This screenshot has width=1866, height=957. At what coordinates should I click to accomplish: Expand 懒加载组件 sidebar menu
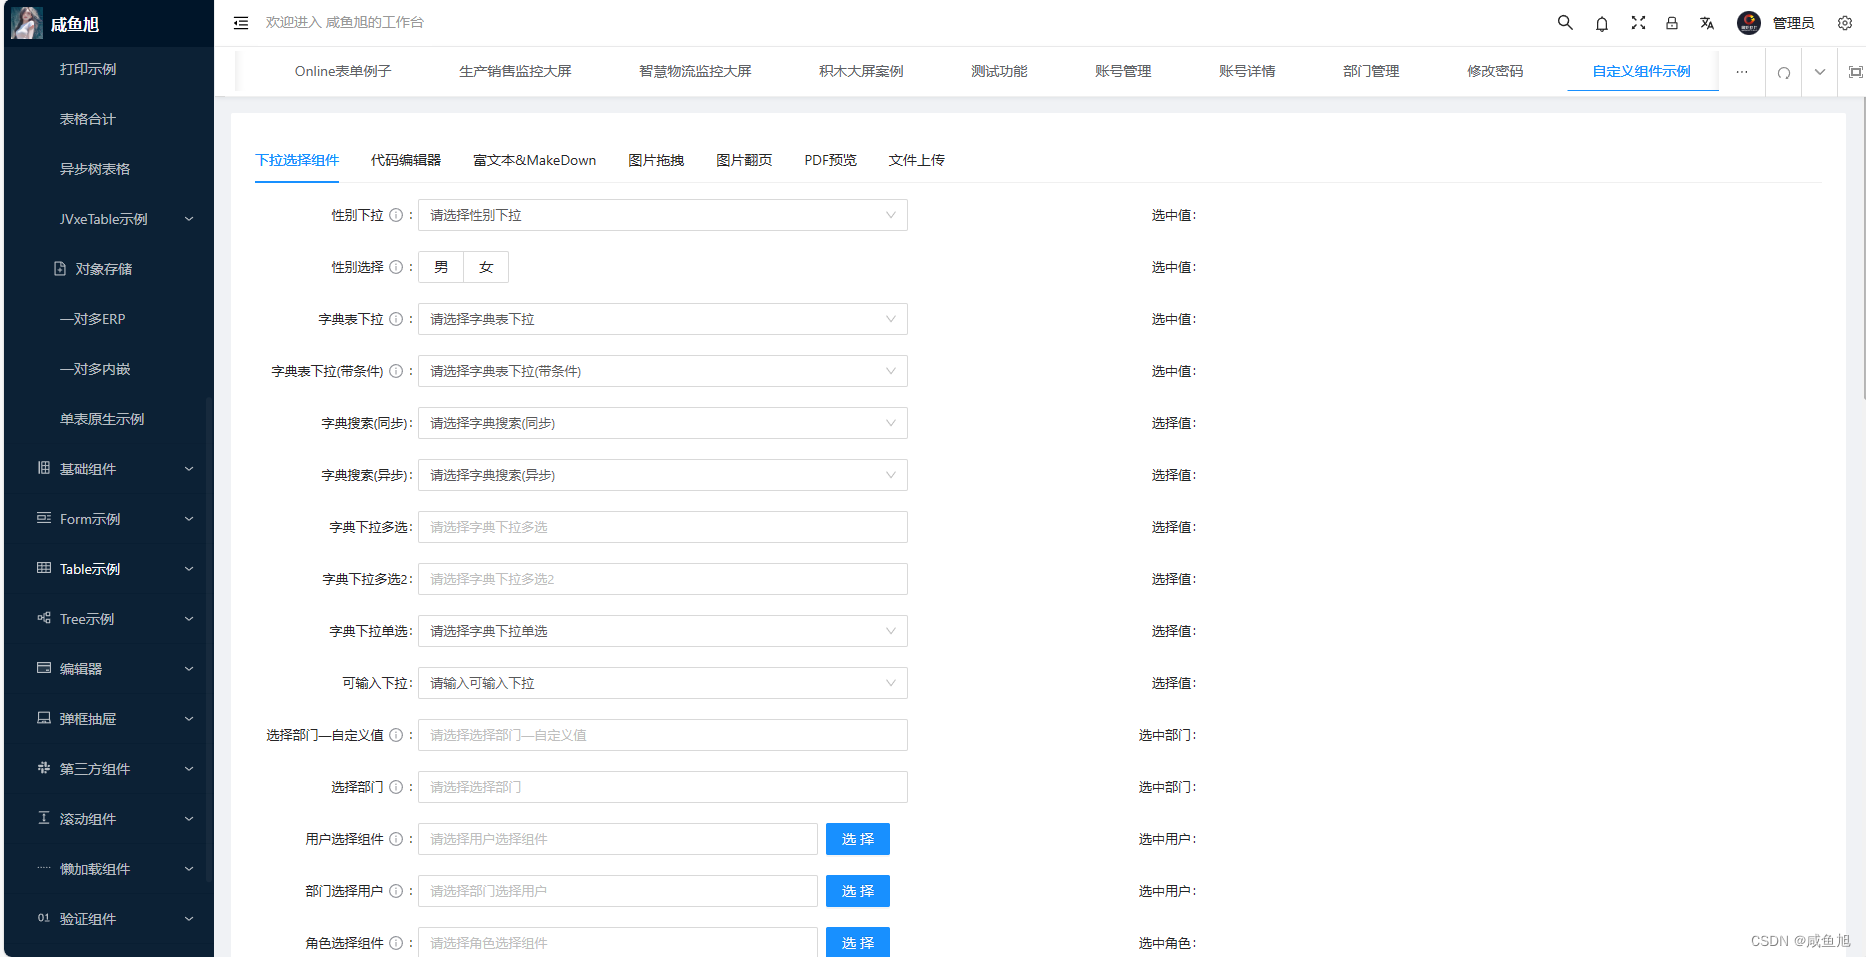point(109,869)
